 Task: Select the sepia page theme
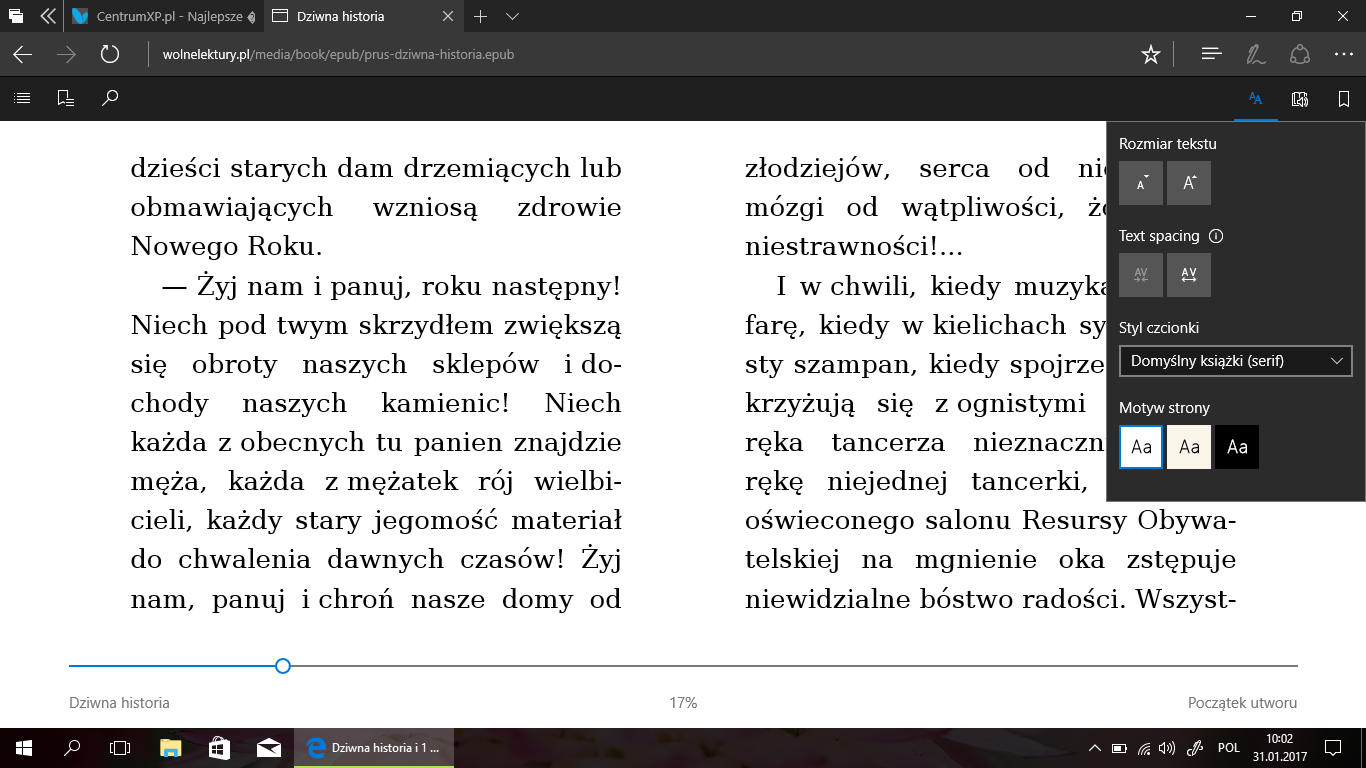(x=1189, y=447)
